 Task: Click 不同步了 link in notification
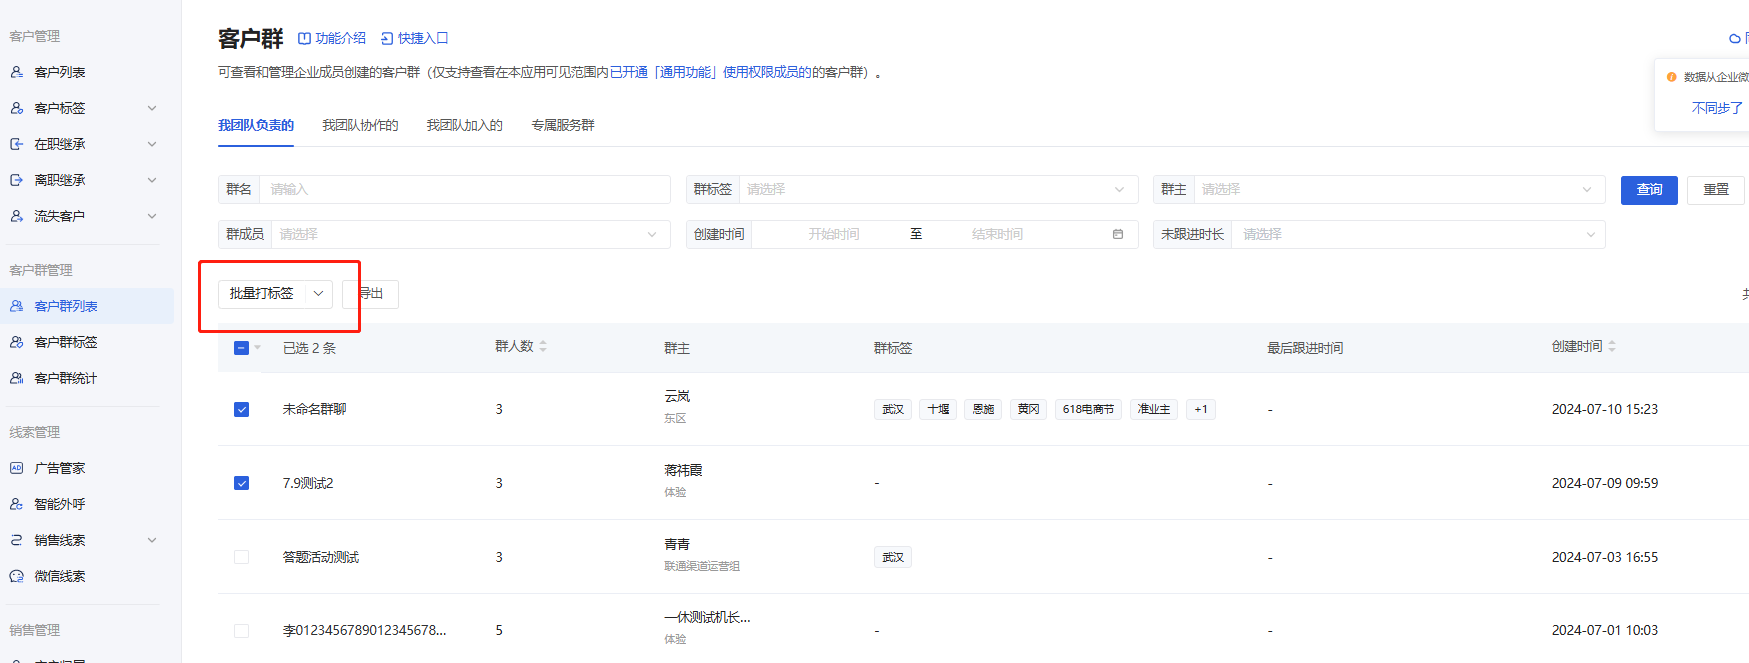1717,108
